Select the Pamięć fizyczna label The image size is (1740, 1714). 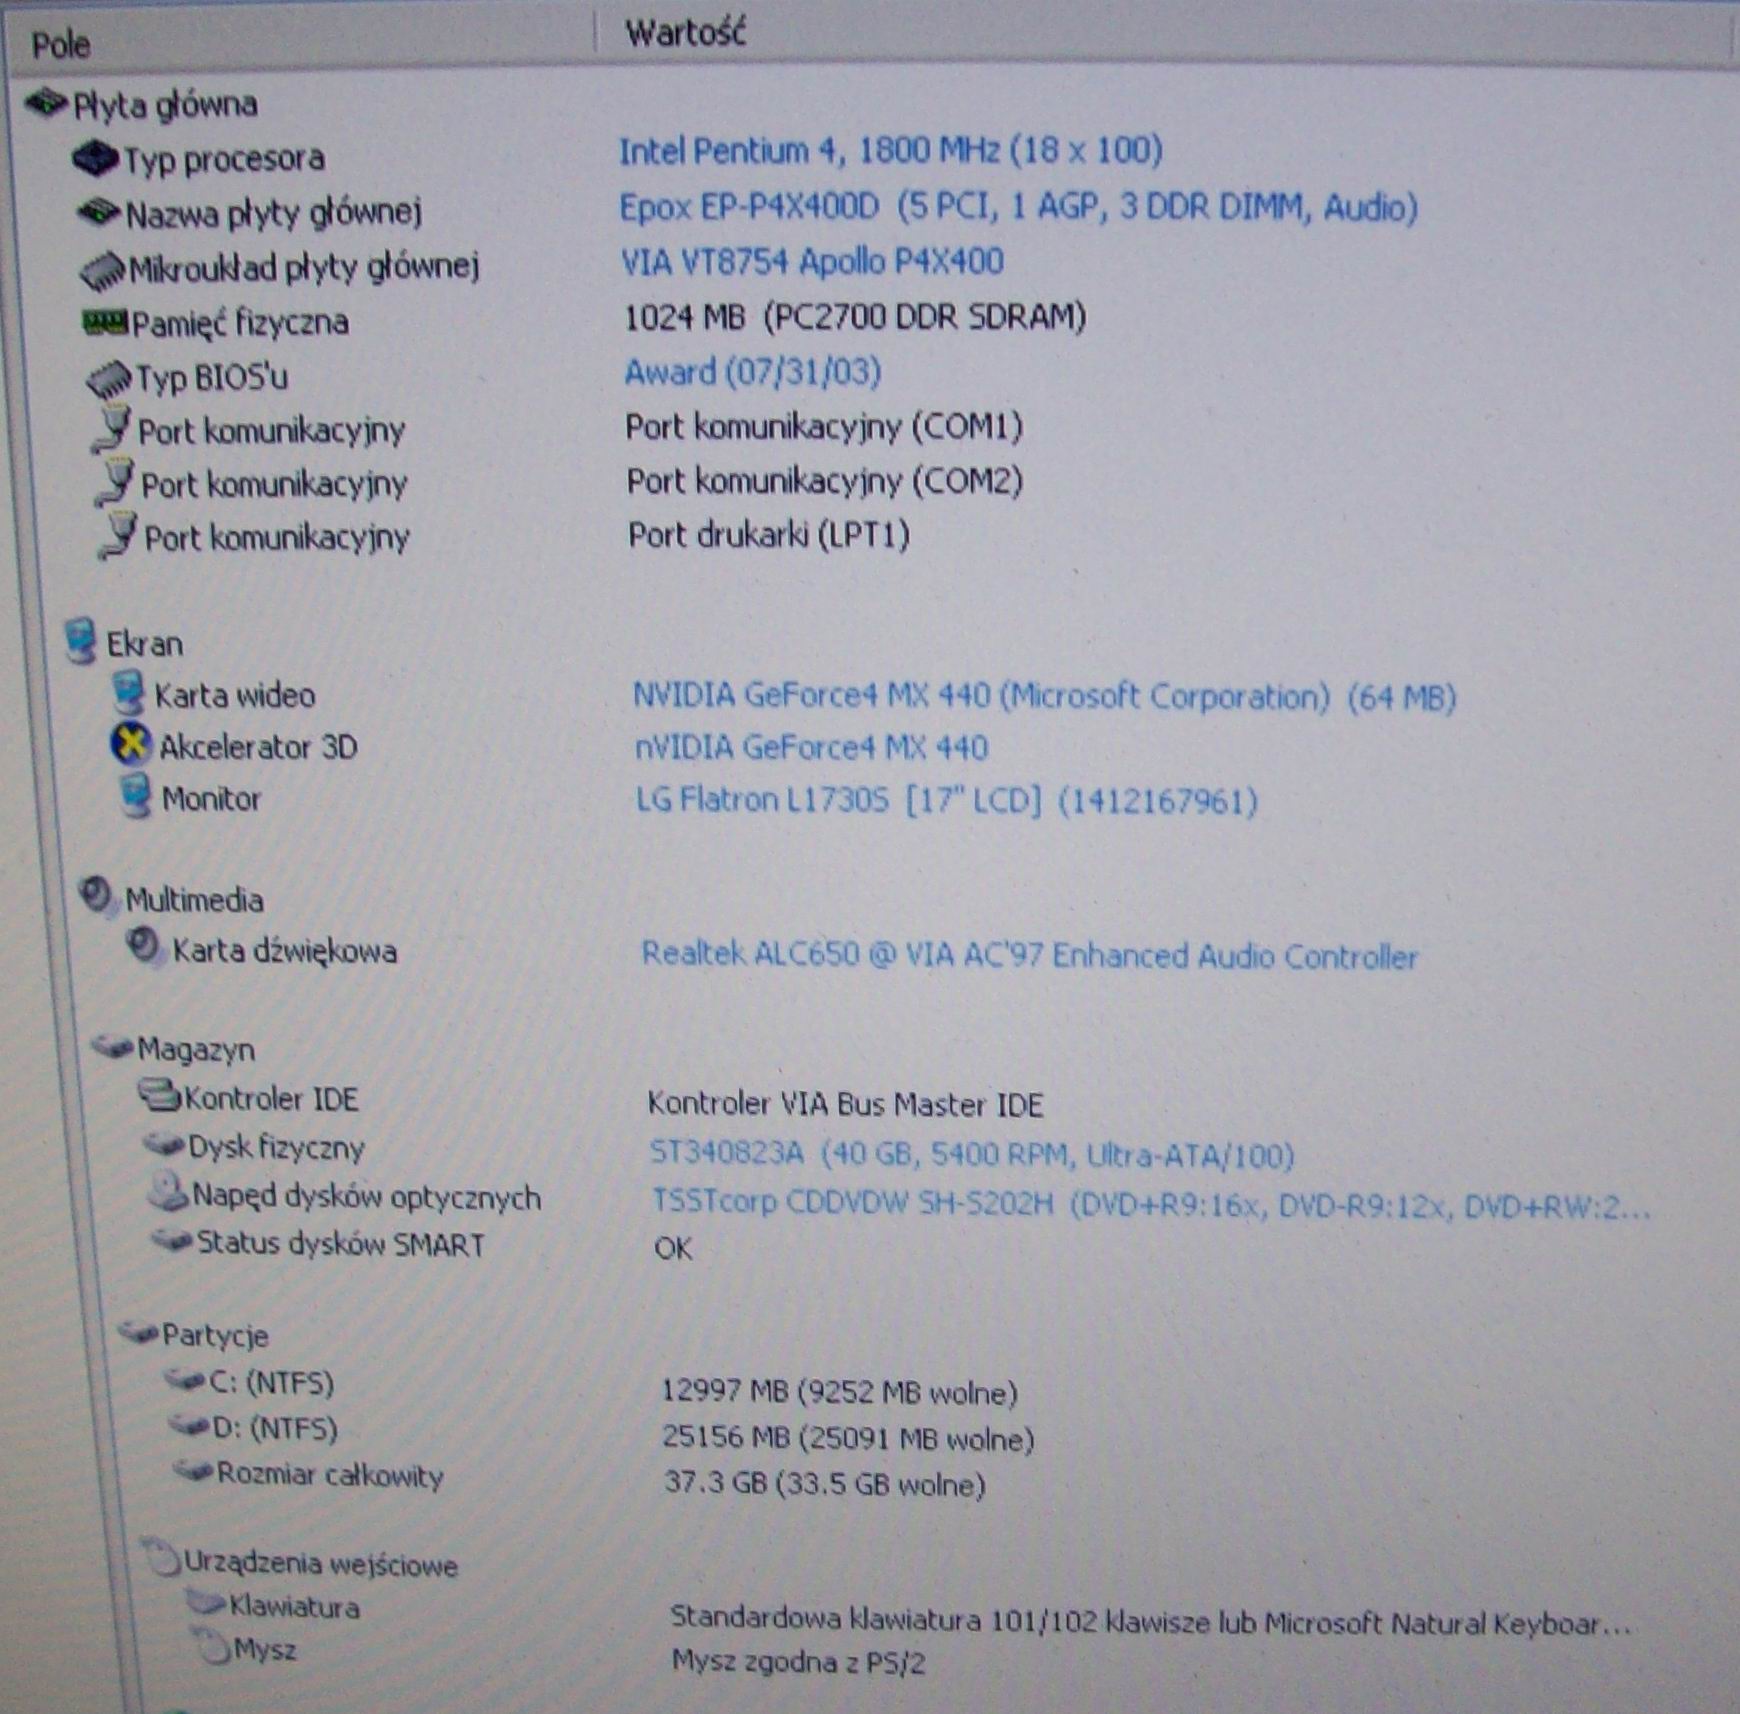(240, 323)
